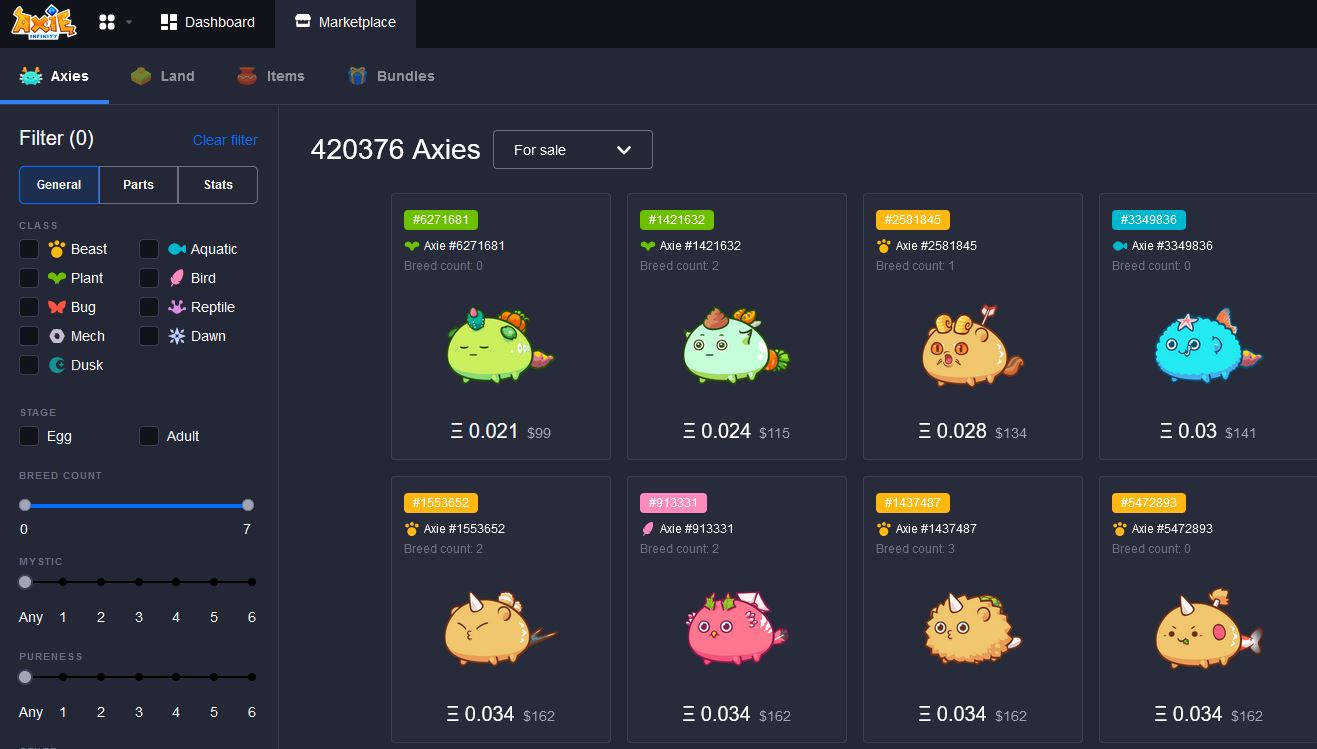Viewport: 1317px width, 749px height.
Task: Click the Aquatic fish icon in filters
Action: pos(177,249)
